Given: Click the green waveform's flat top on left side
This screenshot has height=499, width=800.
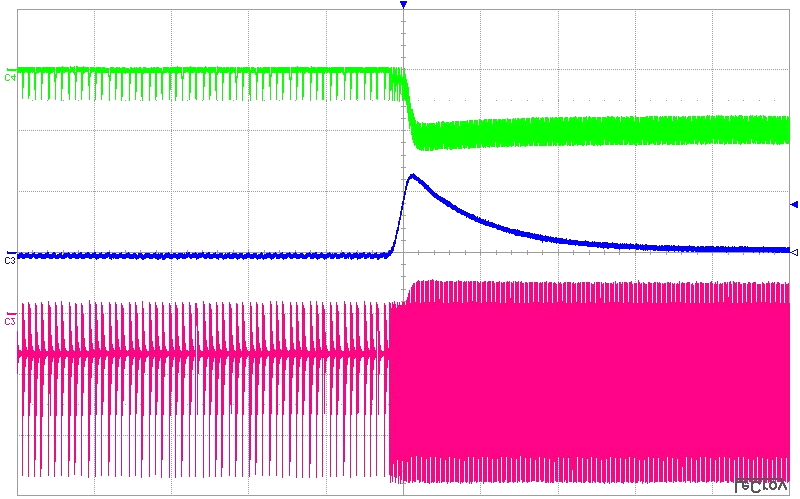Looking at the screenshot, I should click(x=200, y=70).
